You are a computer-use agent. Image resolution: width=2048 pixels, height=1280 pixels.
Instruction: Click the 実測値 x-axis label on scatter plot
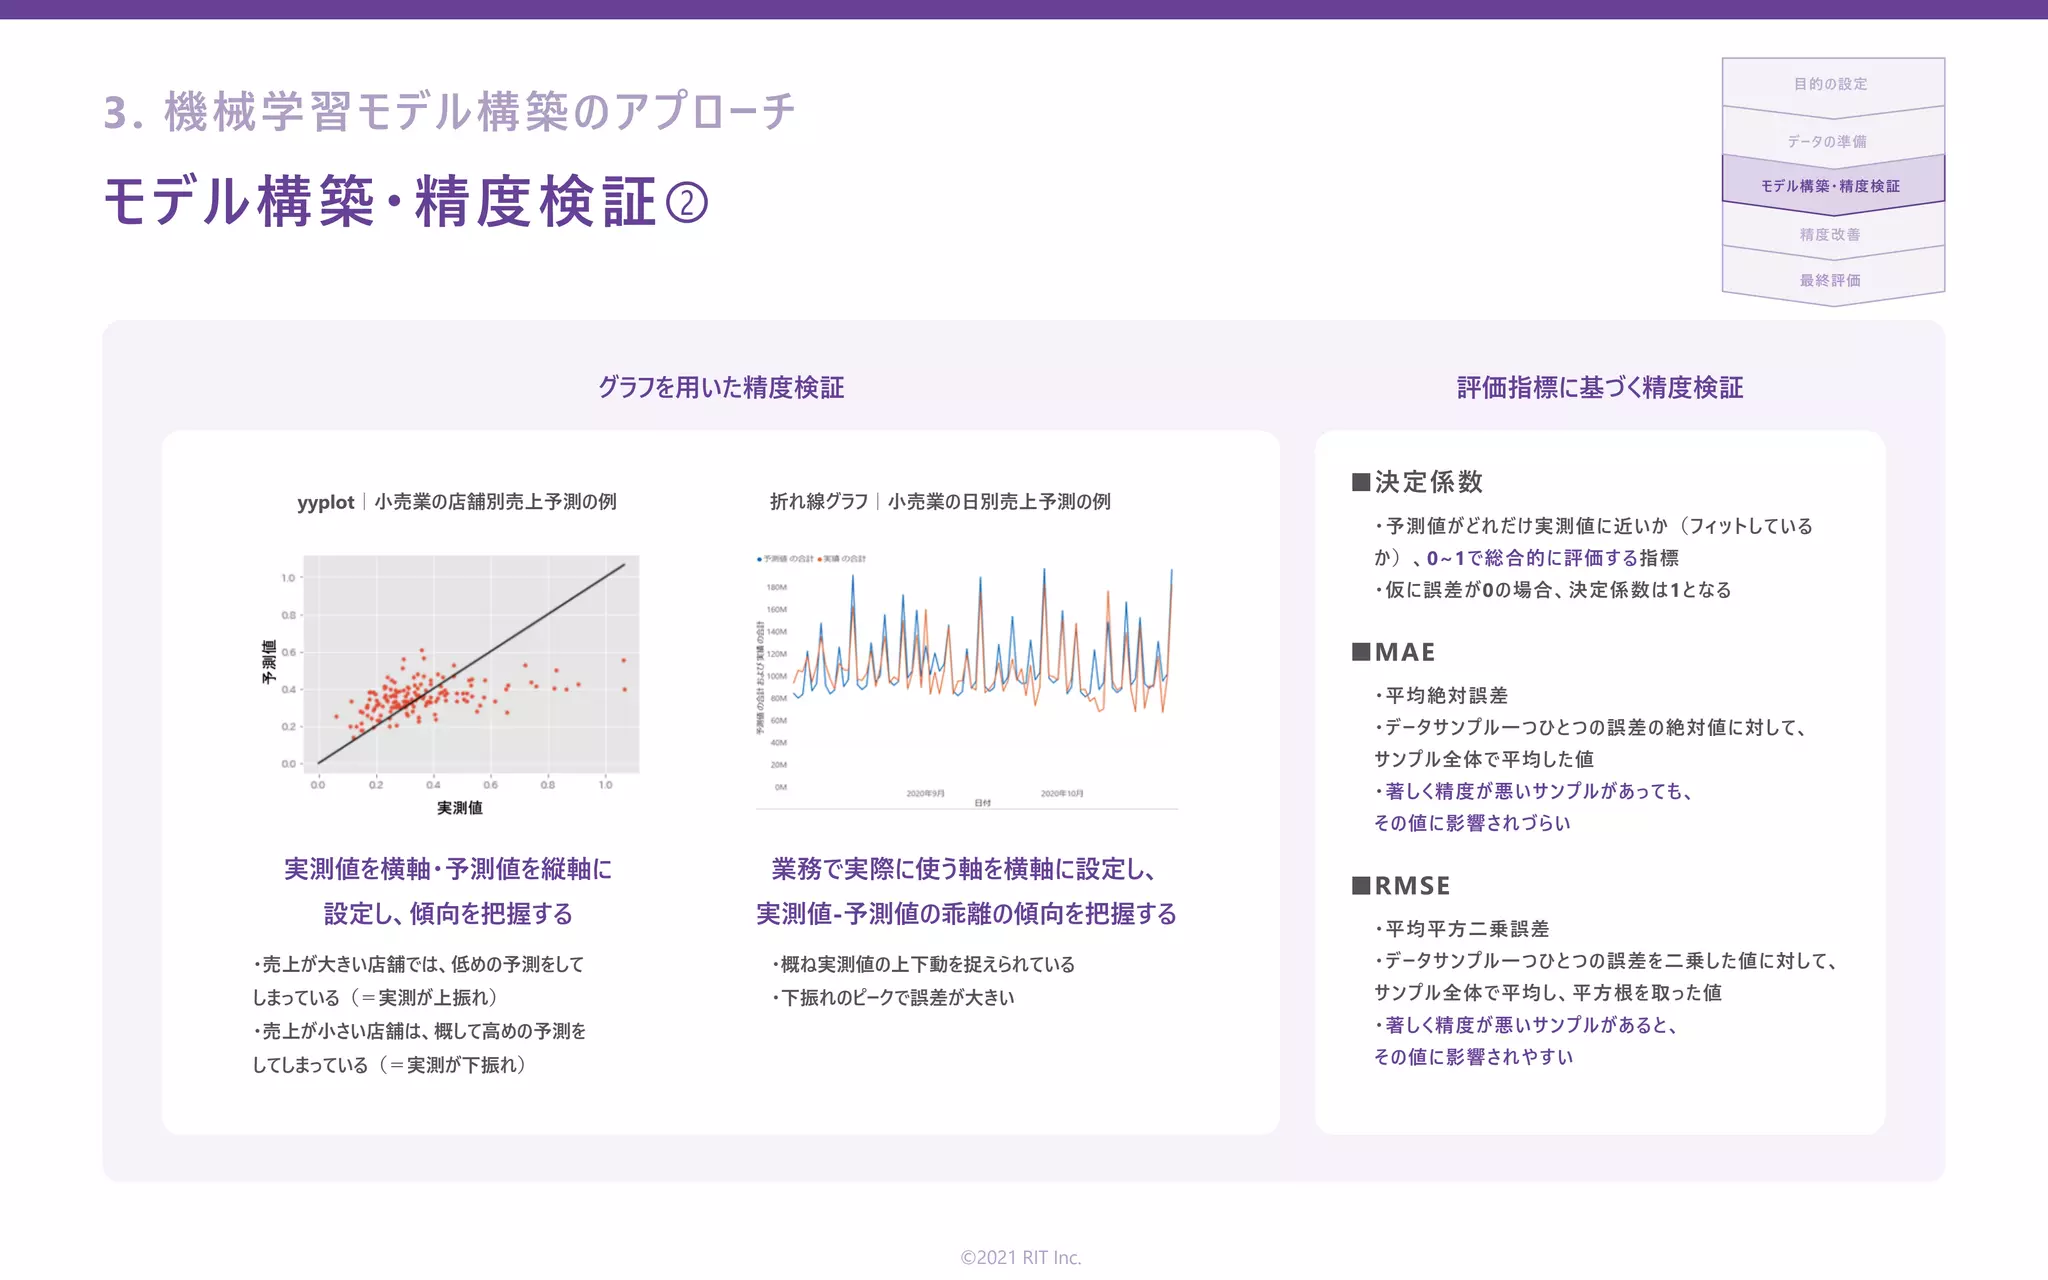point(460,808)
